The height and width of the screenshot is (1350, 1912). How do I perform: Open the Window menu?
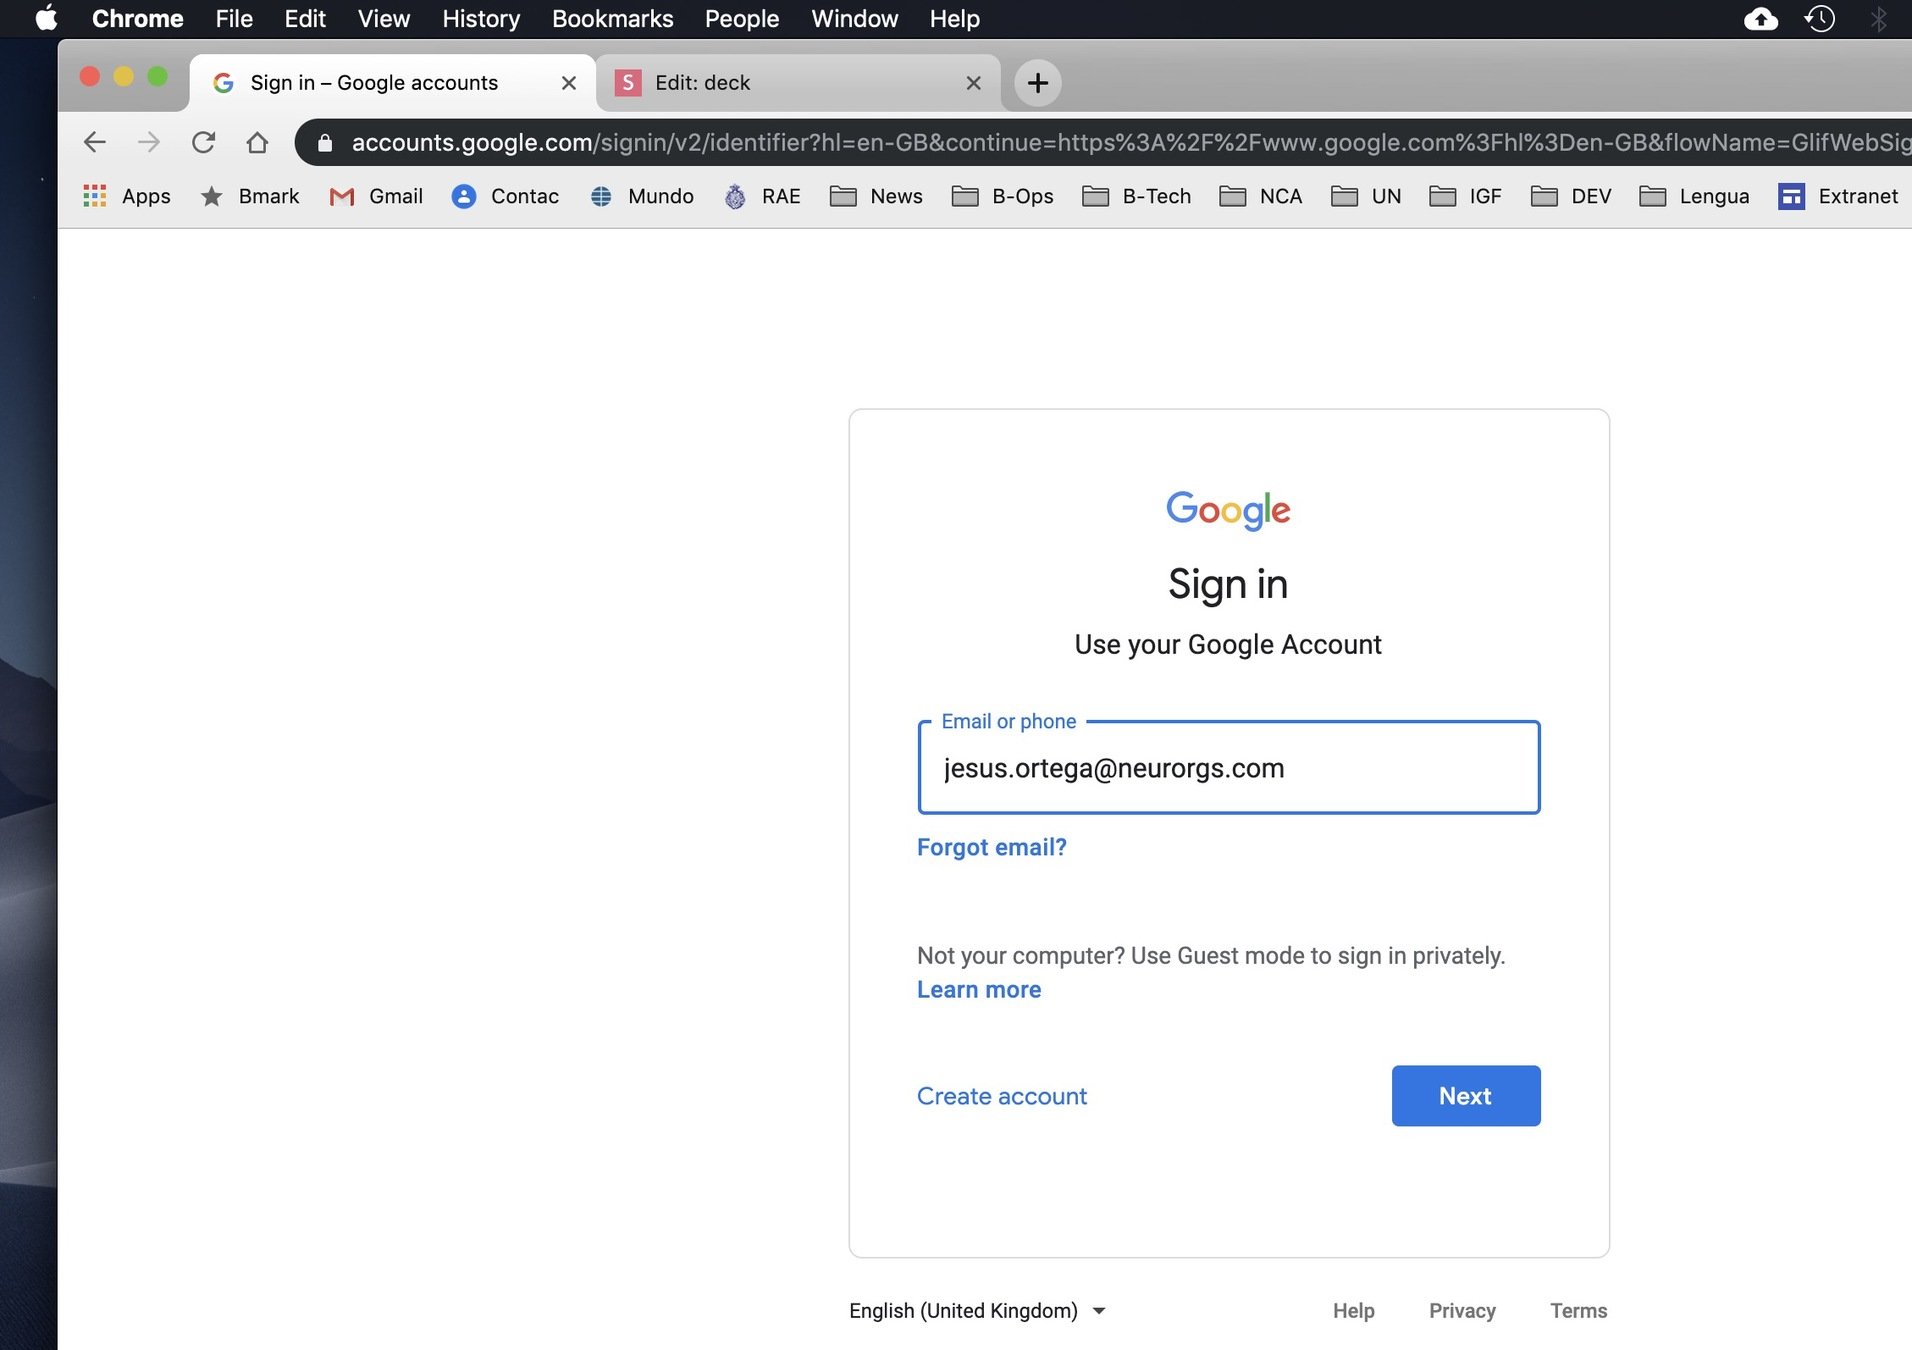click(854, 19)
